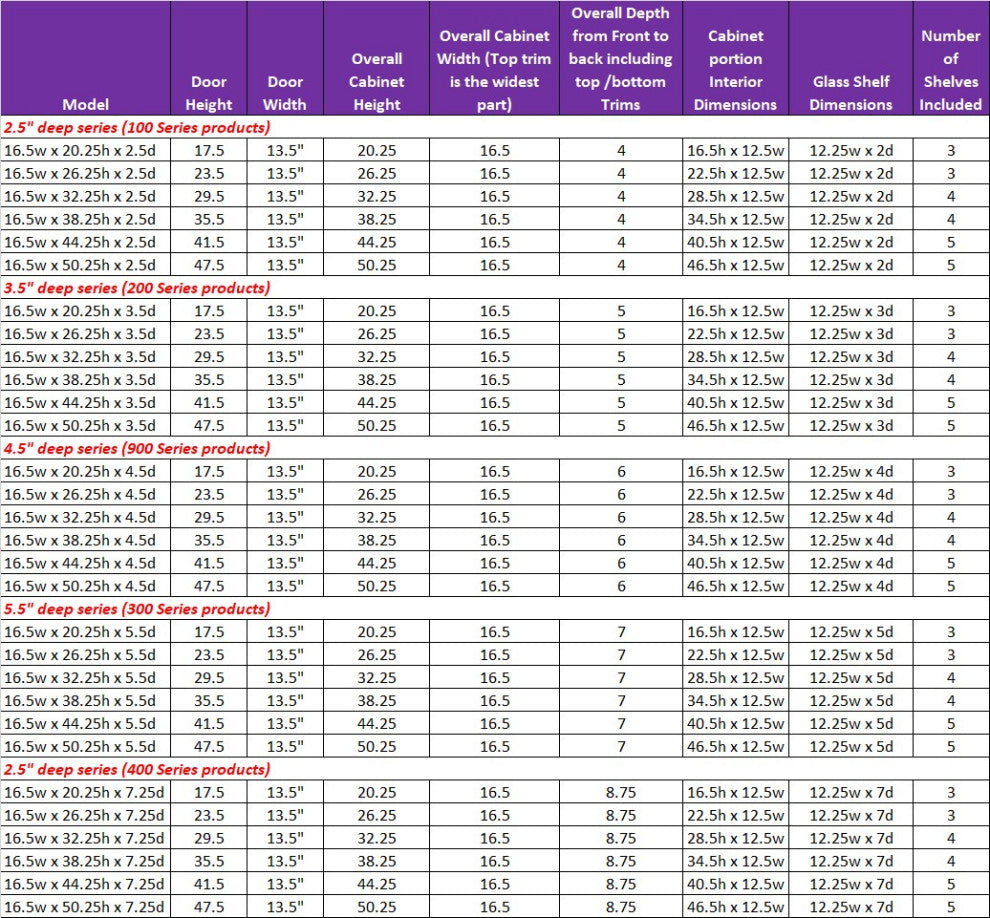
Task: Select the 400 Series products section heading
Action: click(137, 770)
